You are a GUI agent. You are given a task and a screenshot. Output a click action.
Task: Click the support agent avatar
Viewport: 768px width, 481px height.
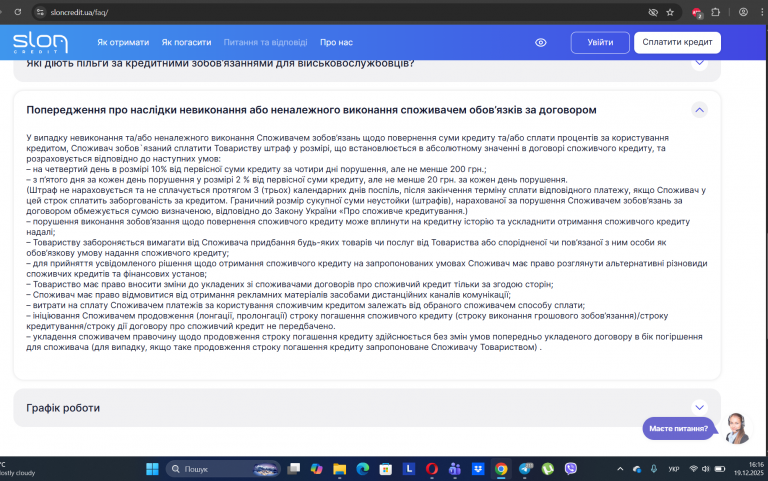coord(737,428)
